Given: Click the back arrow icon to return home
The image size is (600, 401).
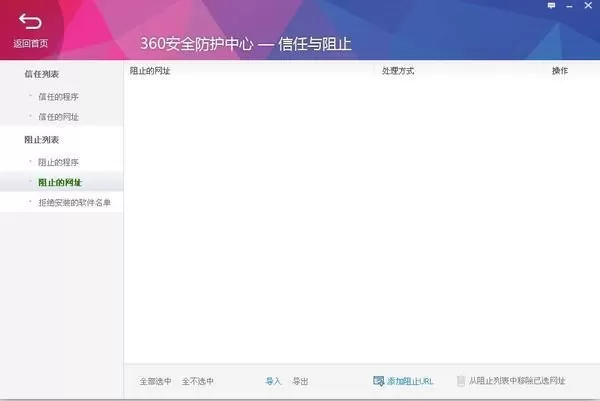Looking at the screenshot, I should pyautogui.click(x=30, y=21).
